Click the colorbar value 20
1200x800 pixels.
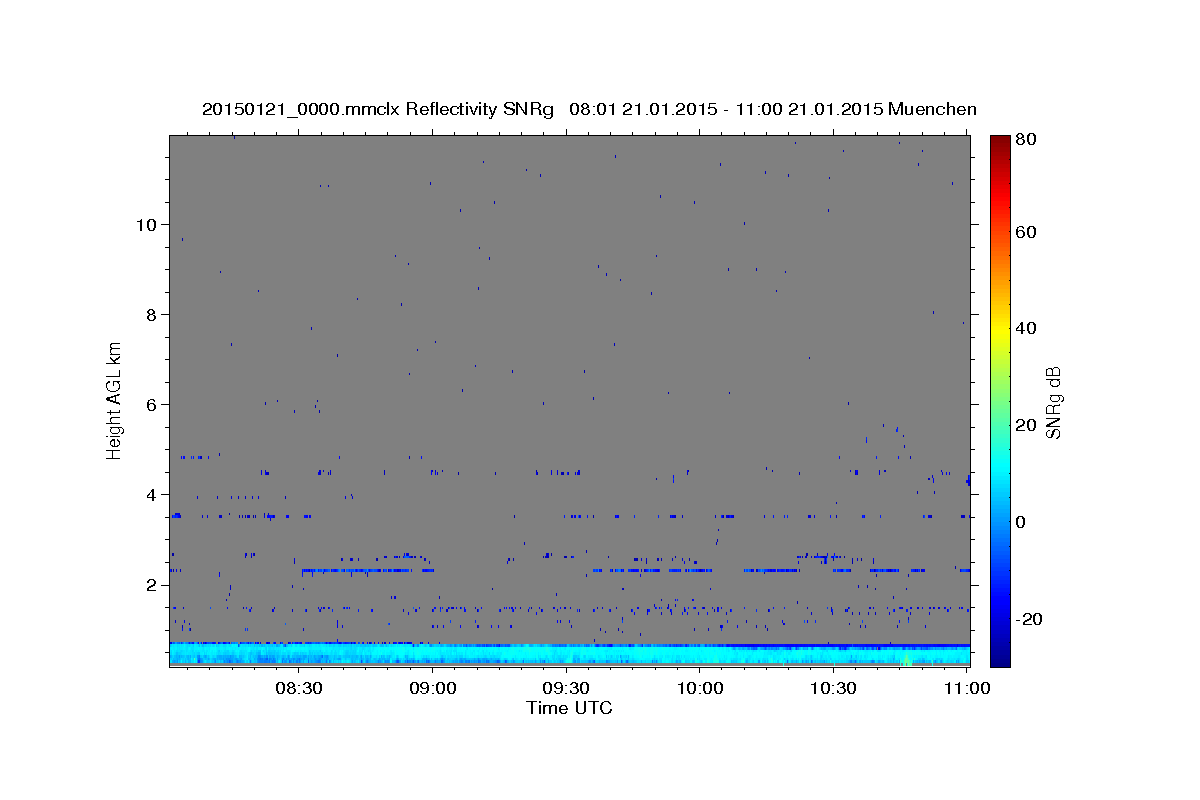pyautogui.click(x=1025, y=425)
